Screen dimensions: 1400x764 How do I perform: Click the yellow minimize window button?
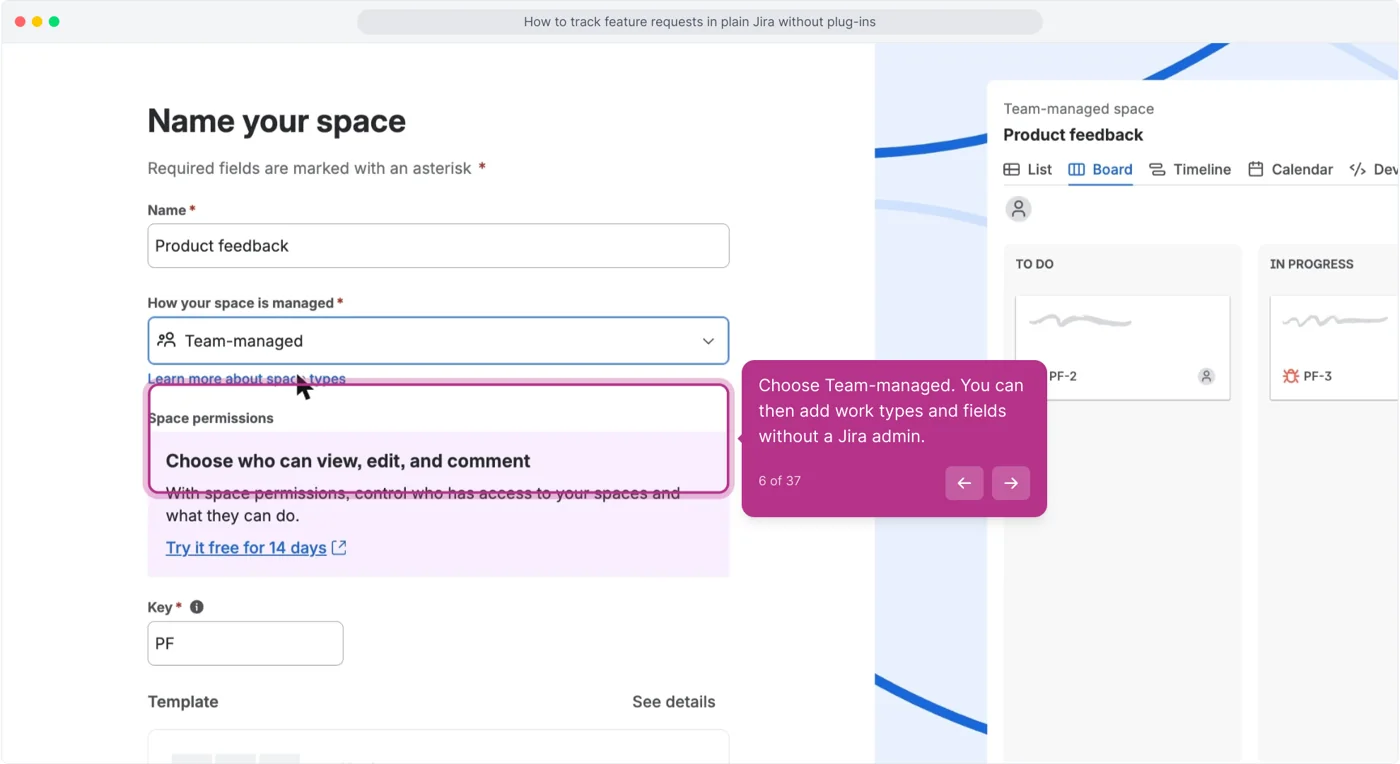click(37, 21)
